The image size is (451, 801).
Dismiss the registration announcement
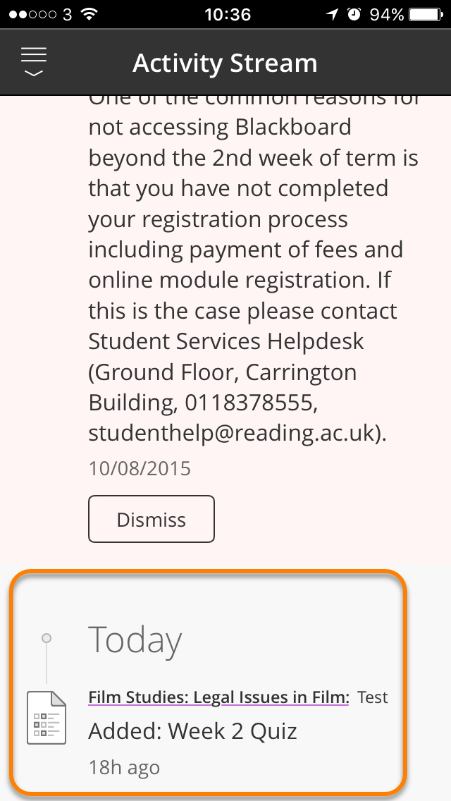pos(151,519)
